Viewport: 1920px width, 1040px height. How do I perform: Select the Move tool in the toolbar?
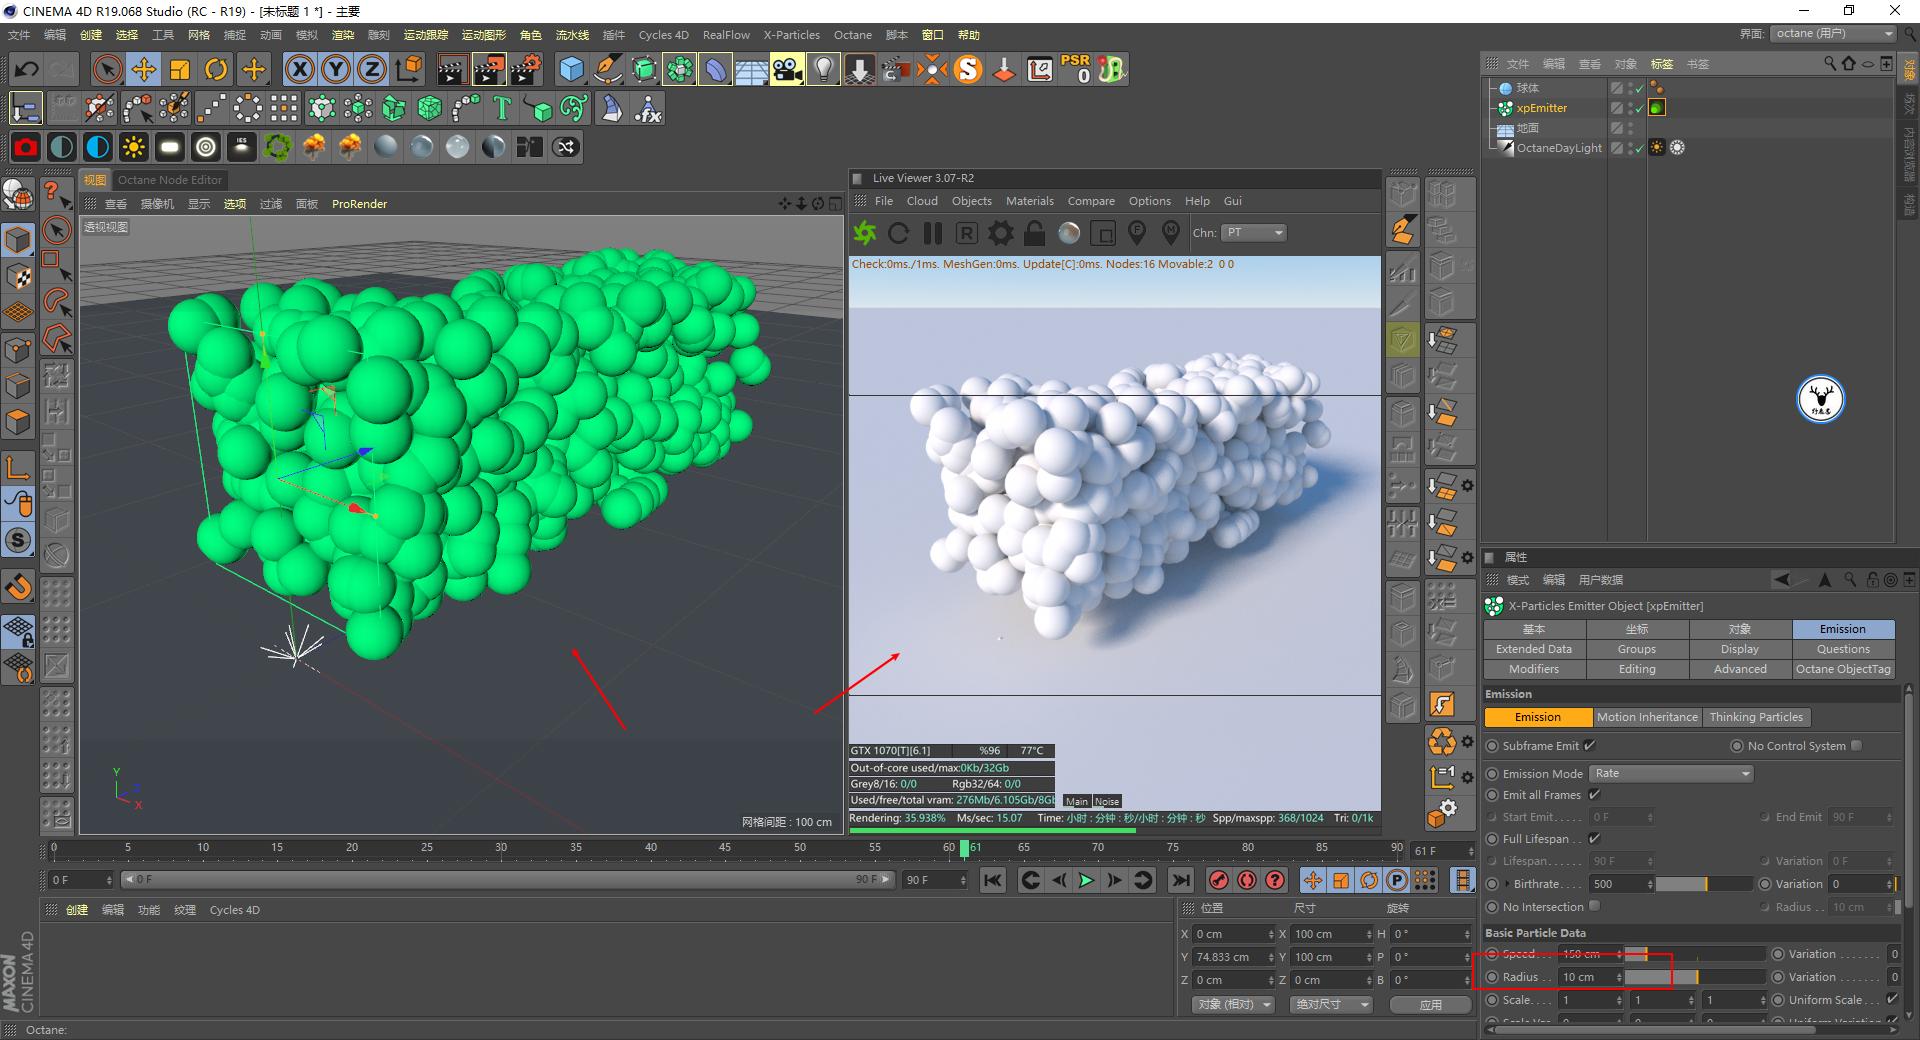click(x=144, y=69)
